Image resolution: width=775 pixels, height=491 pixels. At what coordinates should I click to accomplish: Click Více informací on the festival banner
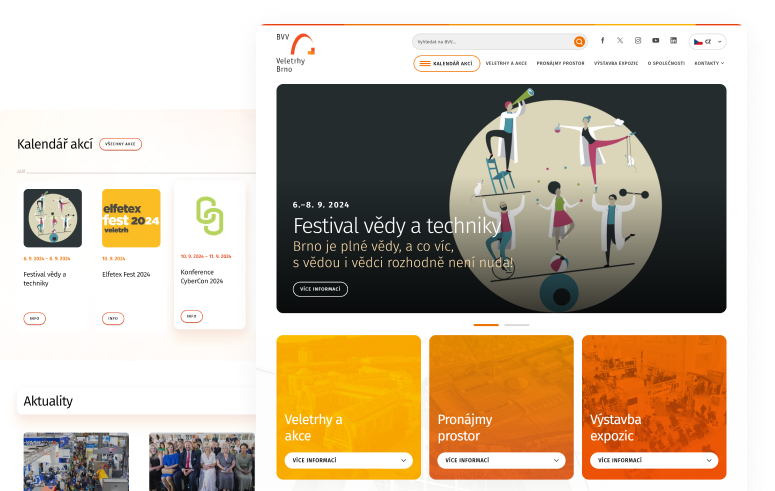[320, 289]
